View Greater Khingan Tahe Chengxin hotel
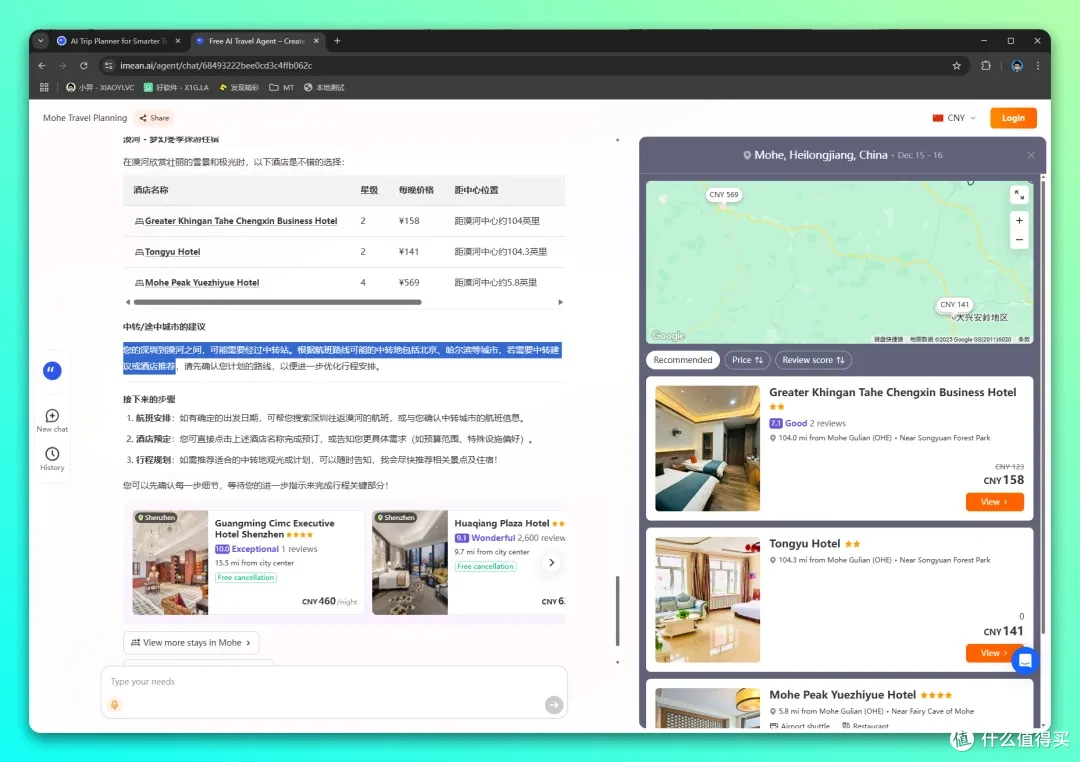 pyautogui.click(x=994, y=502)
